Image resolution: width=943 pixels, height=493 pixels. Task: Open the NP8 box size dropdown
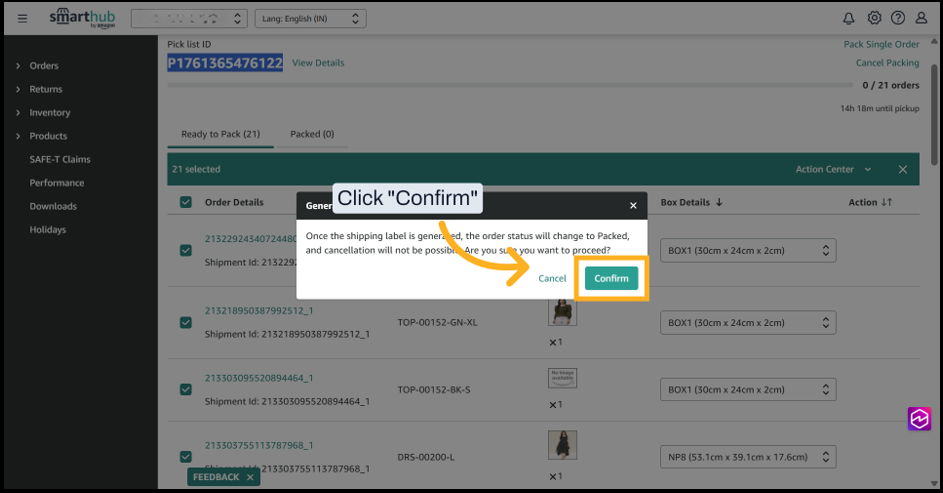tap(747, 457)
